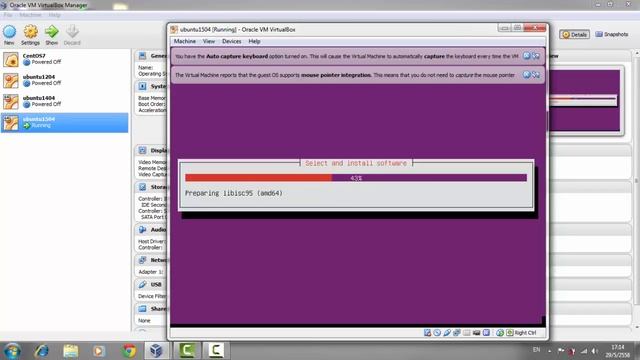Click the Network section icon in details
640x360 pixels.
[142, 260]
